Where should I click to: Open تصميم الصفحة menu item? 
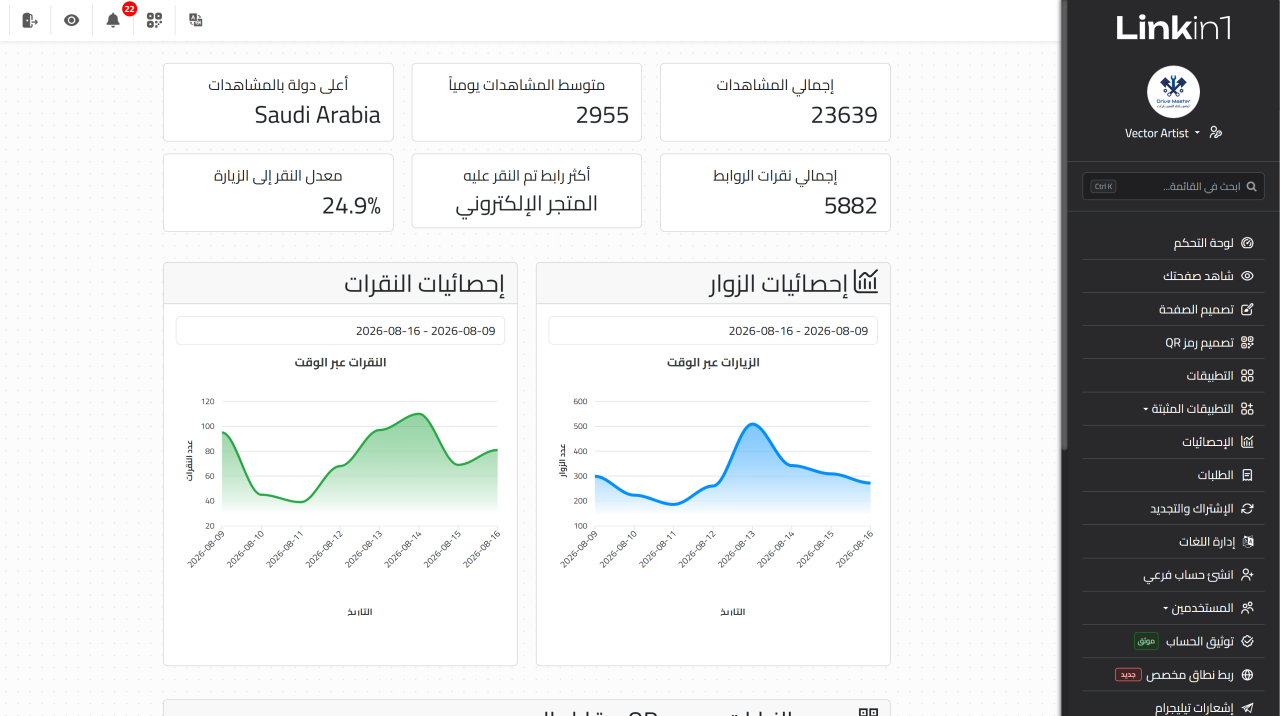[1173, 309]
